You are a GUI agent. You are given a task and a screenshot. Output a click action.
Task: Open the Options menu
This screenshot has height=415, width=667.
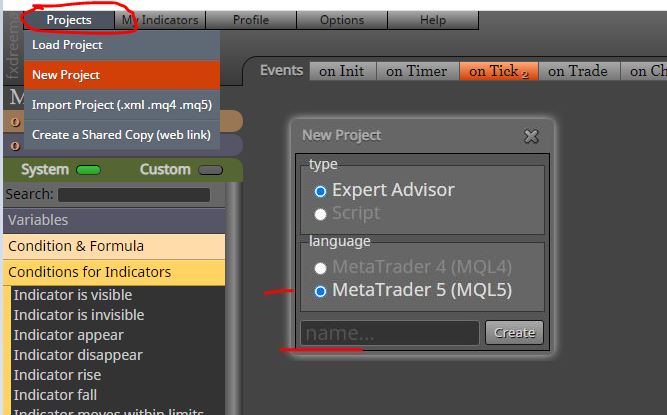342,20
